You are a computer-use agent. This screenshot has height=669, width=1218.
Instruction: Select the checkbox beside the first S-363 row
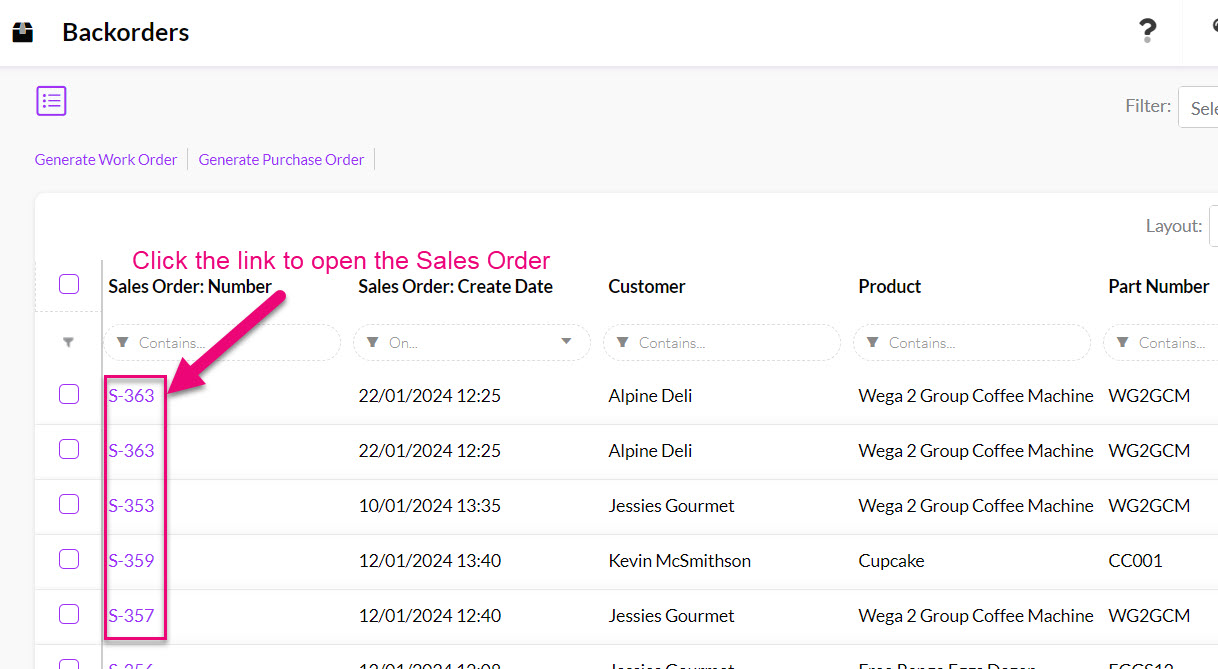point(68,393)
